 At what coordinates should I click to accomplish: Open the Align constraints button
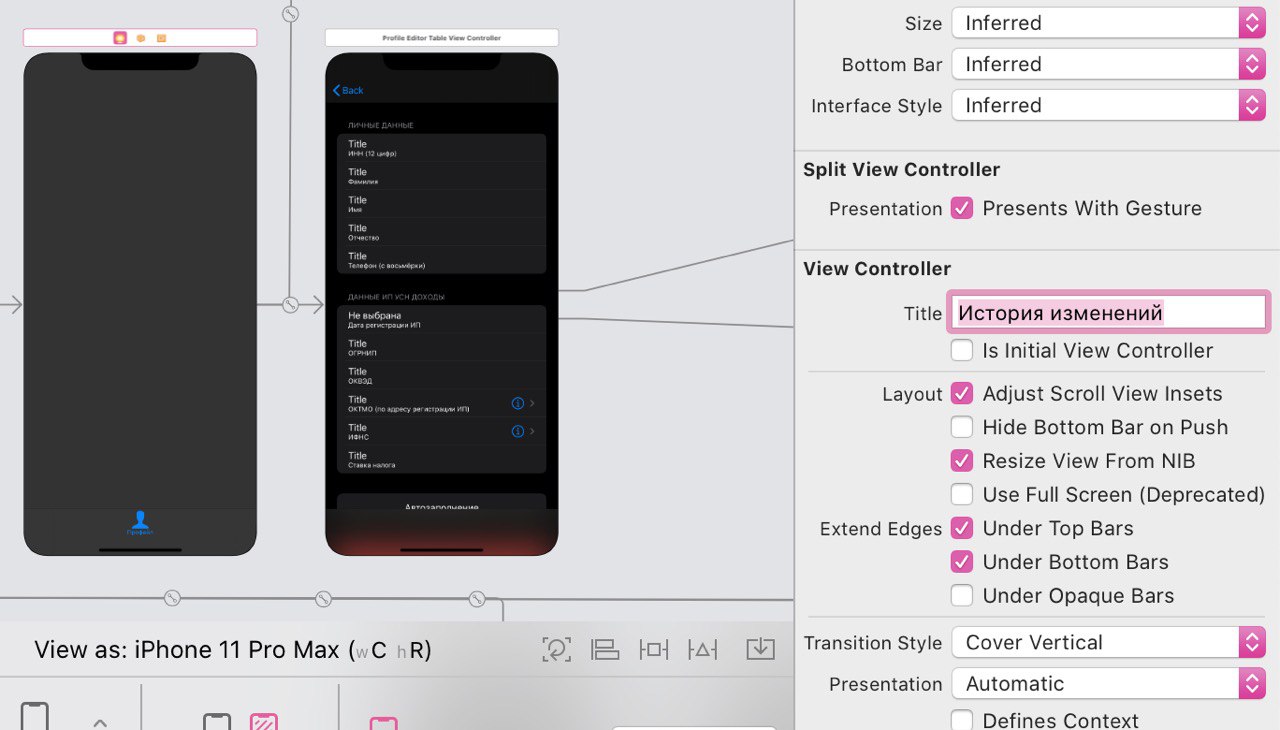[x=605, y=649]
